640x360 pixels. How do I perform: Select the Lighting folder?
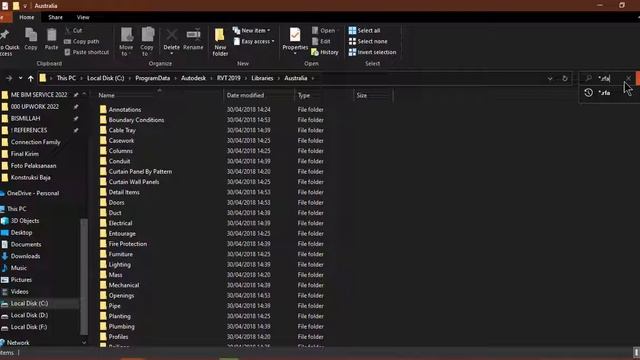pos(120,264)
